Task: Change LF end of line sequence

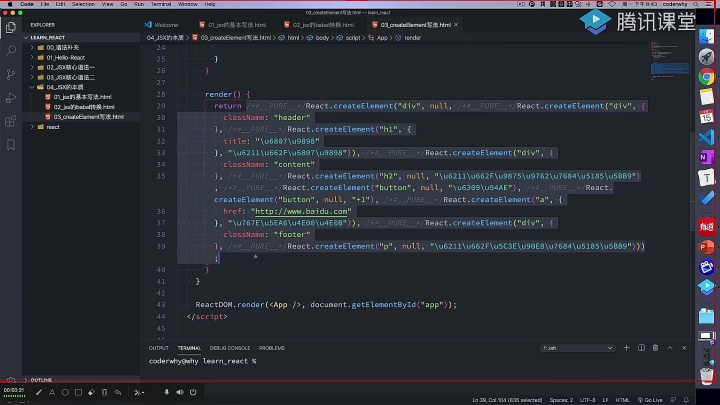Action: (x=605, y=400)
